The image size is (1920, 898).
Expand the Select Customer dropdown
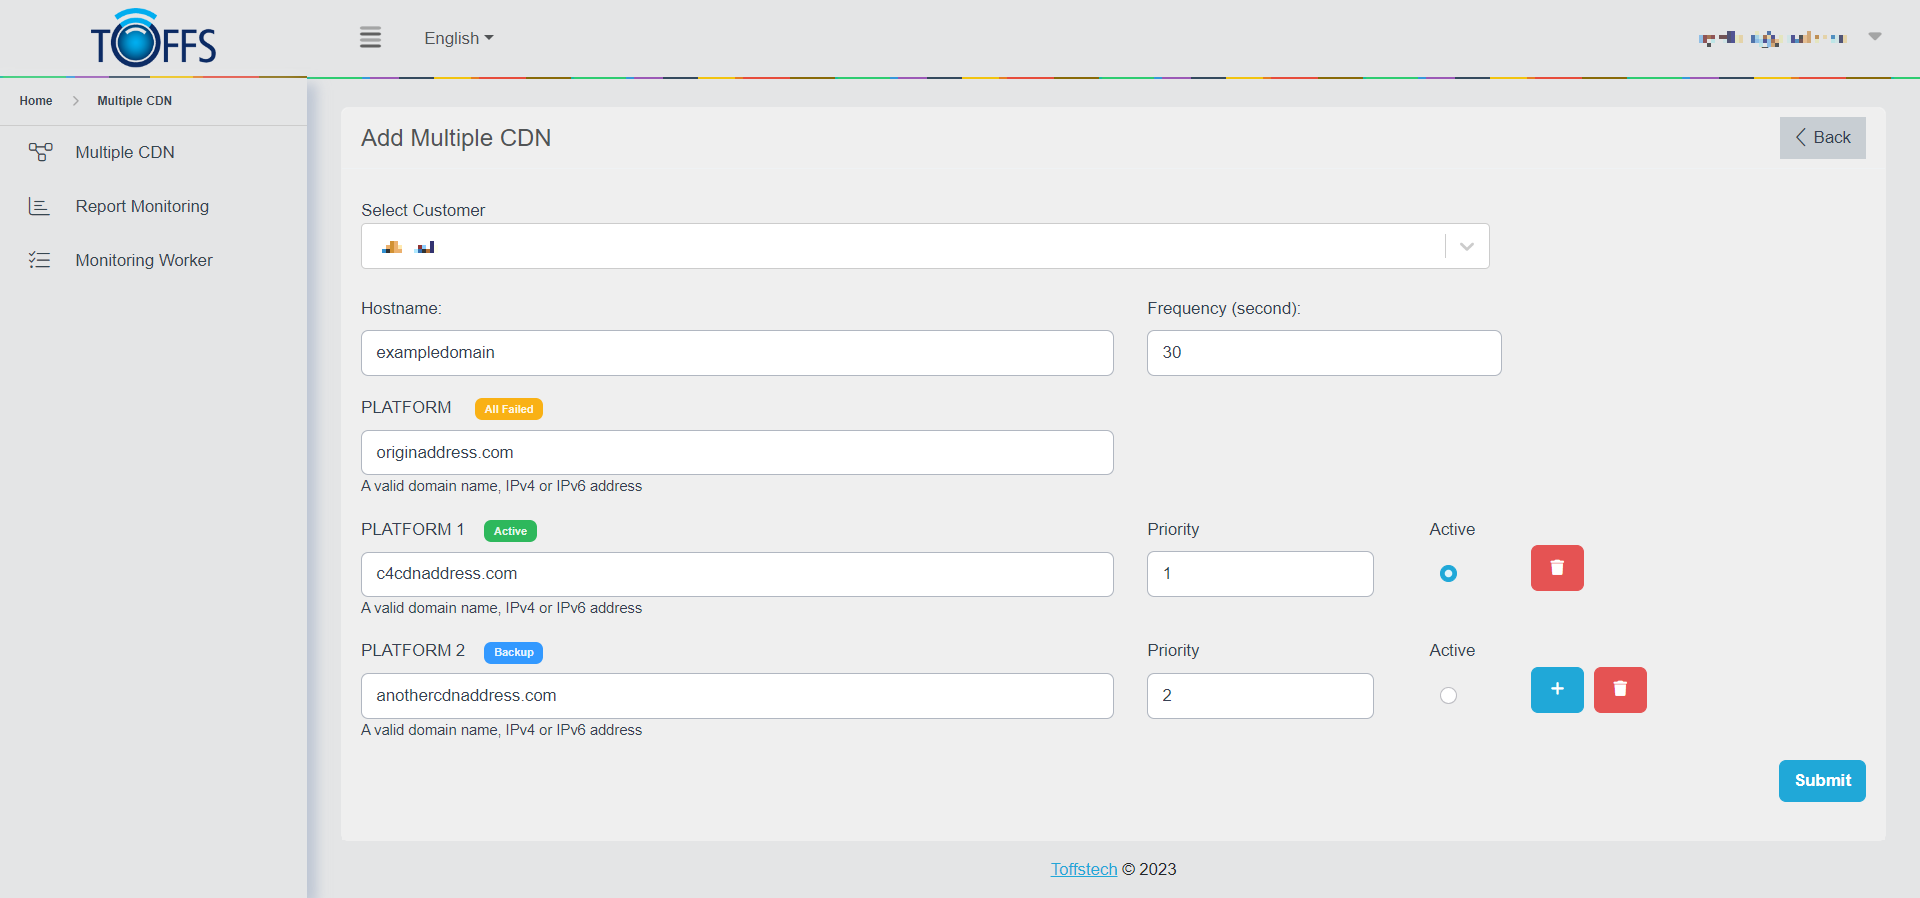coord(1466,247)
